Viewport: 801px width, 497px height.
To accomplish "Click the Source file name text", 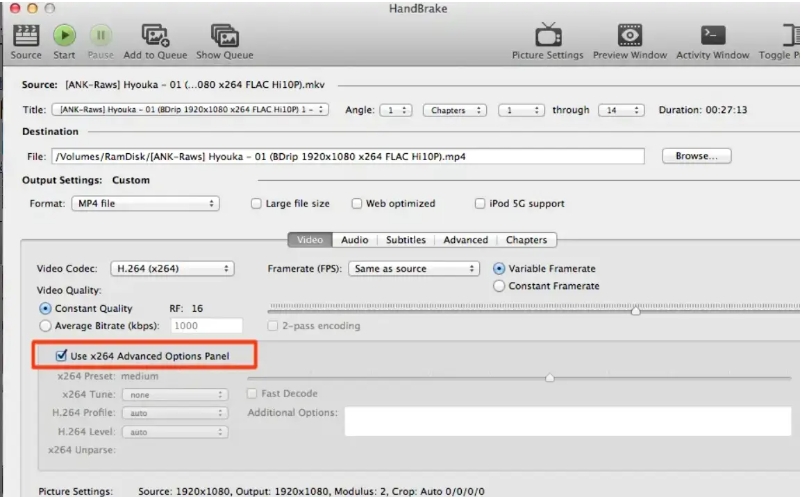I will pyautogui.click(x=195, y=85).
